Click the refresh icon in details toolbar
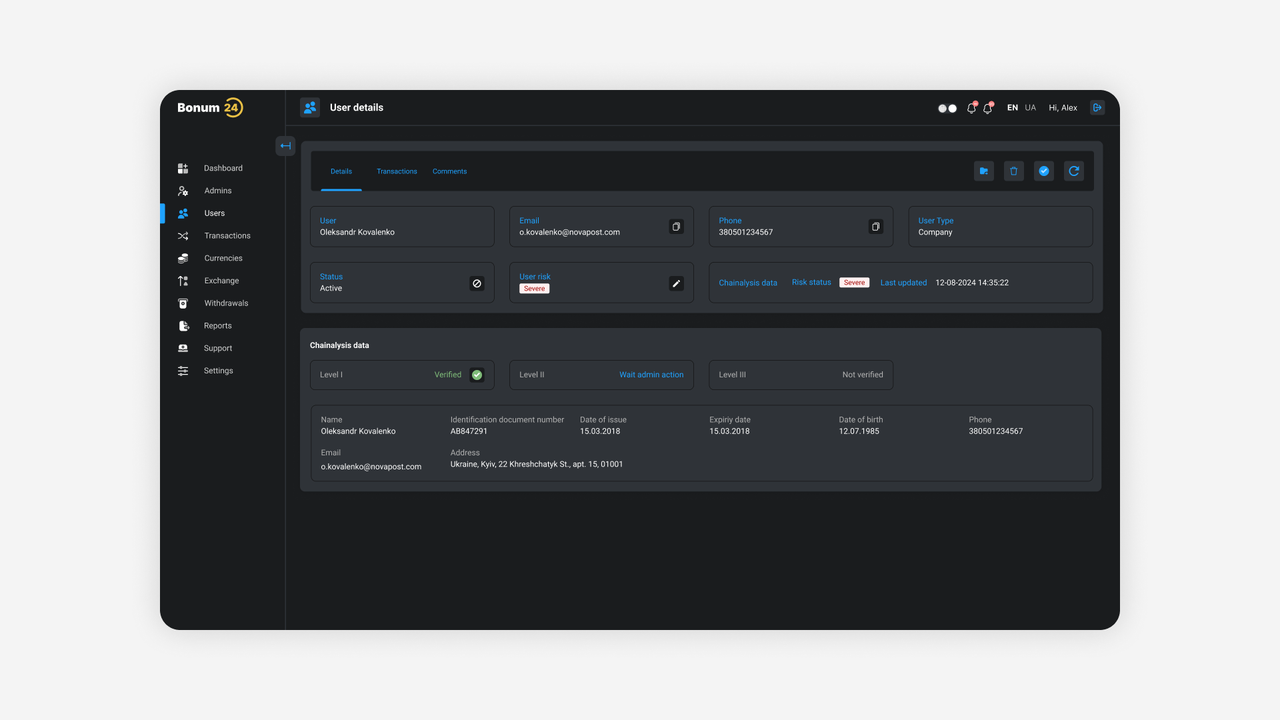1280x720 pixels. [x=1074, y=171]
